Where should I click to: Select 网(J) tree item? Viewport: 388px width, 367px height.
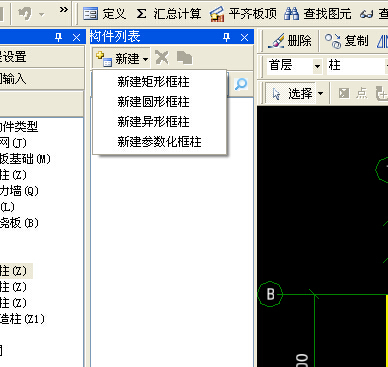pyautogui.click(x=13, y=143)
